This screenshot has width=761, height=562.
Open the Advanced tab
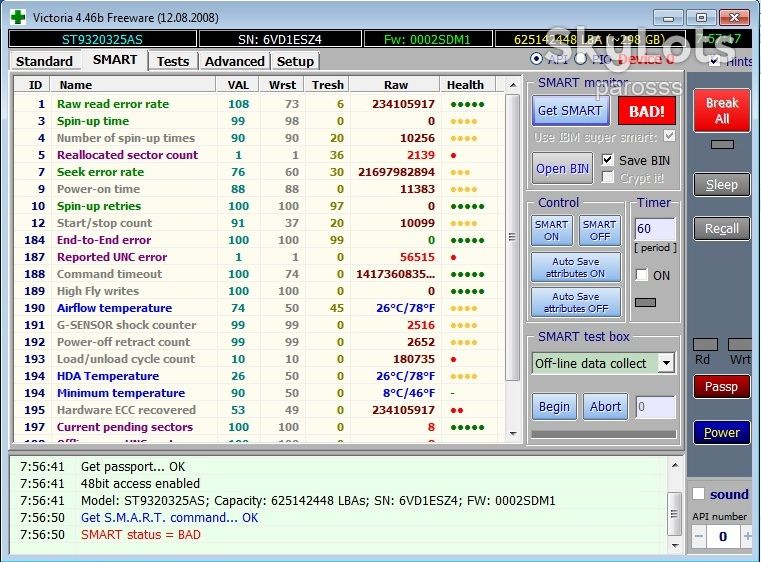(x=234, y=62)
